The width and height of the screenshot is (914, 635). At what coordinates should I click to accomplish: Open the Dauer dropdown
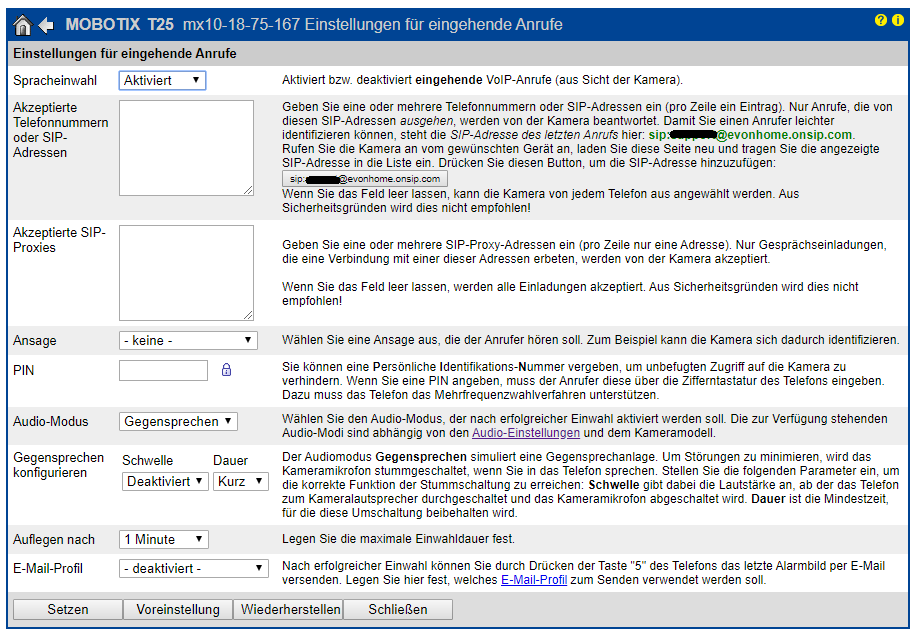click(x=241, y=481)
